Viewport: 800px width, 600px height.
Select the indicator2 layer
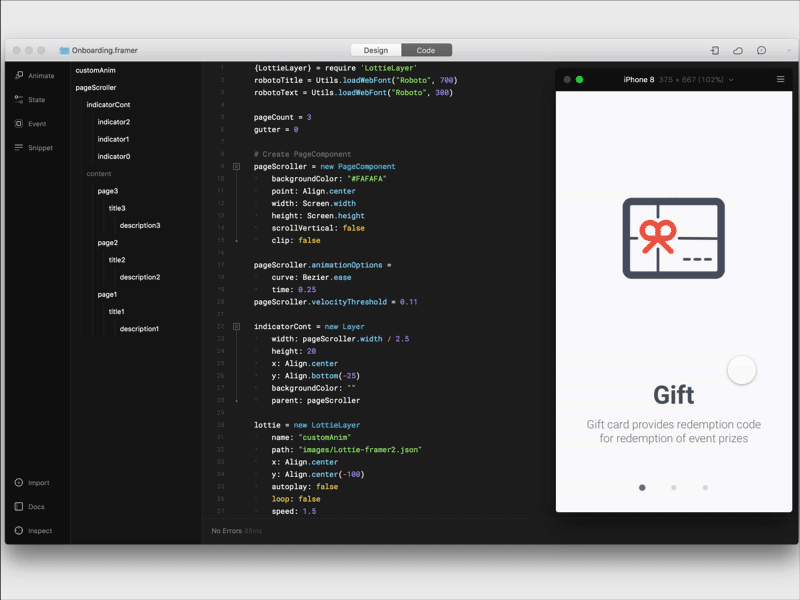(114, 122)
